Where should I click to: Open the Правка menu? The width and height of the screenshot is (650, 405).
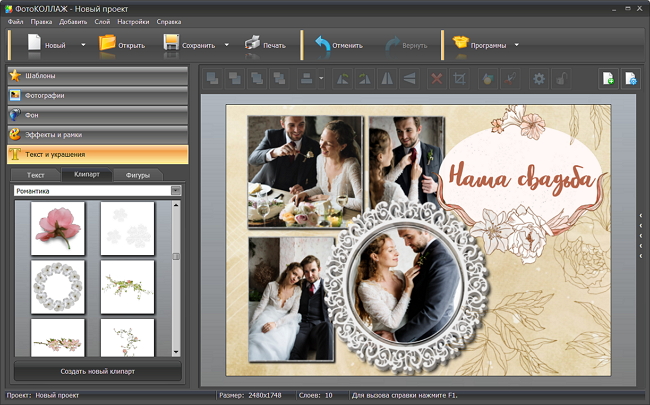coord(41,22)
